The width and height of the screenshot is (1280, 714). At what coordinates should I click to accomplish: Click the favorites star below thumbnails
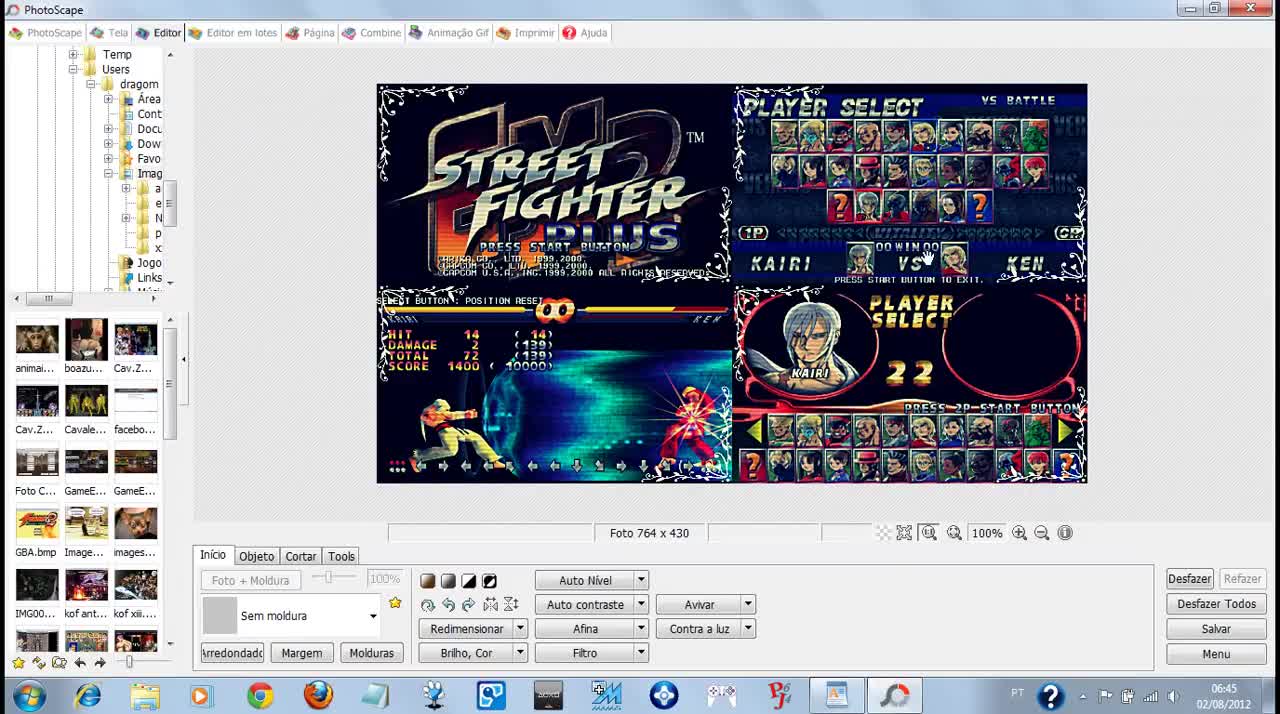click(18, 662)
